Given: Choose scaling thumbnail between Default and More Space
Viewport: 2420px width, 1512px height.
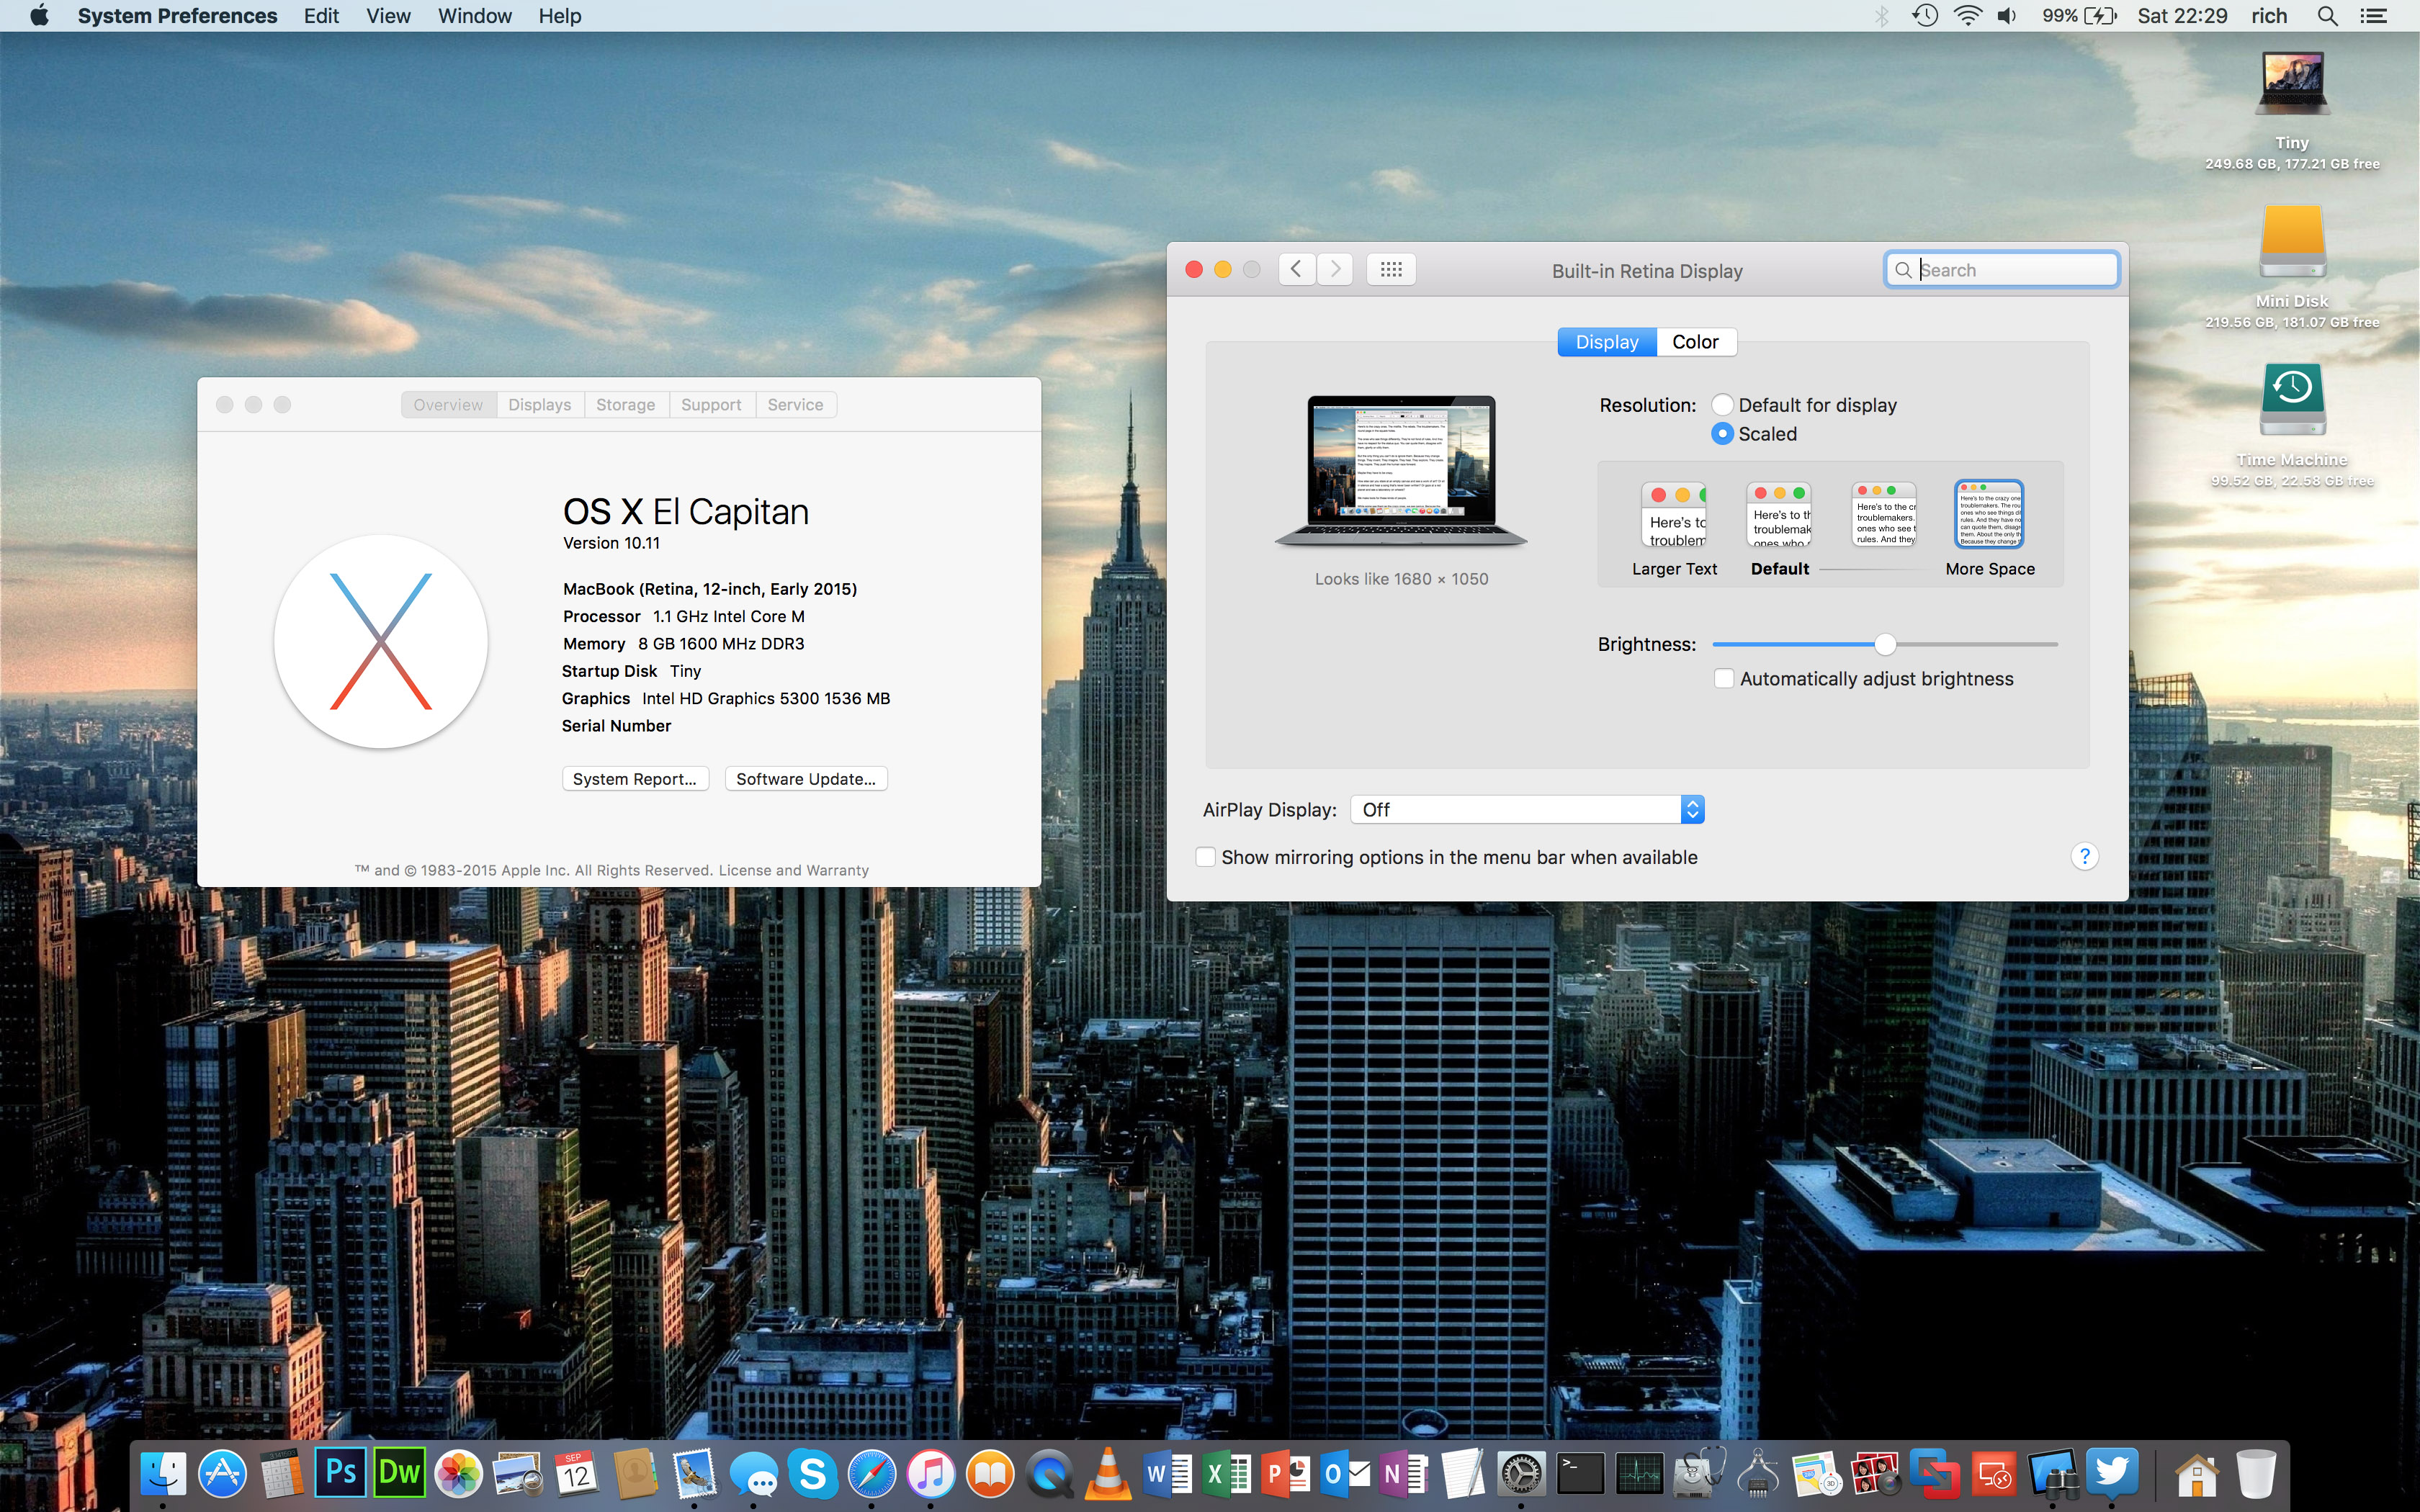Looking at the screenshot, I should tap(1884, 515).
